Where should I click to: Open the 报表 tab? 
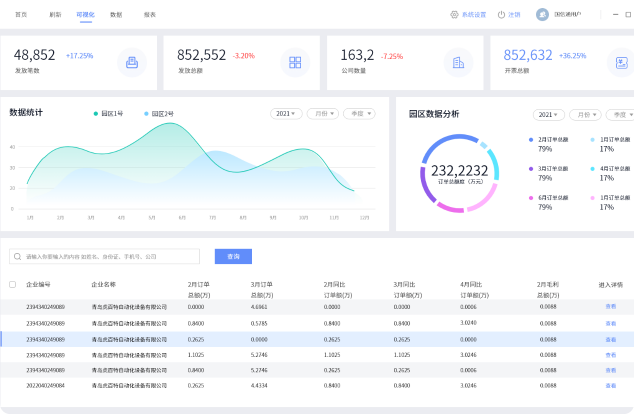[149, 15]
